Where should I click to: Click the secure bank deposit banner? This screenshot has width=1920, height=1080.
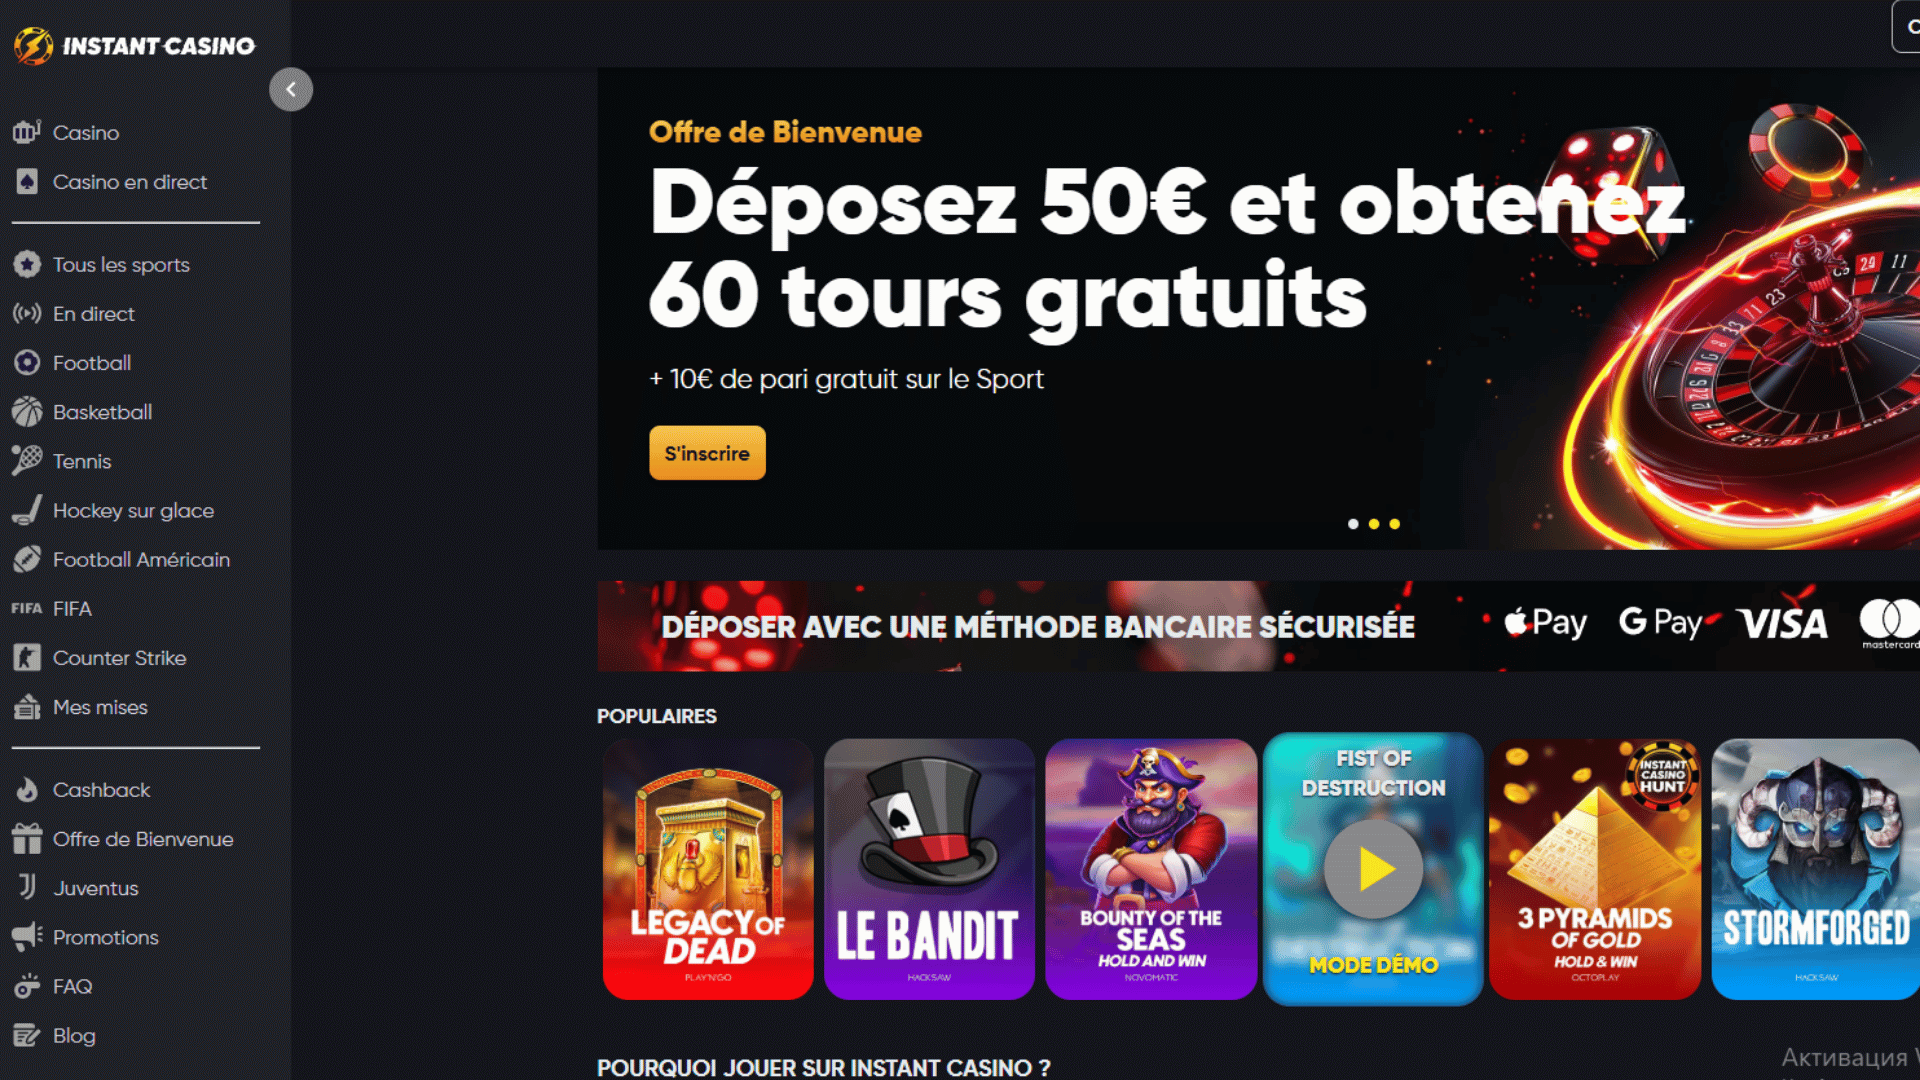pyautogui.click(x=1258, y=626)
